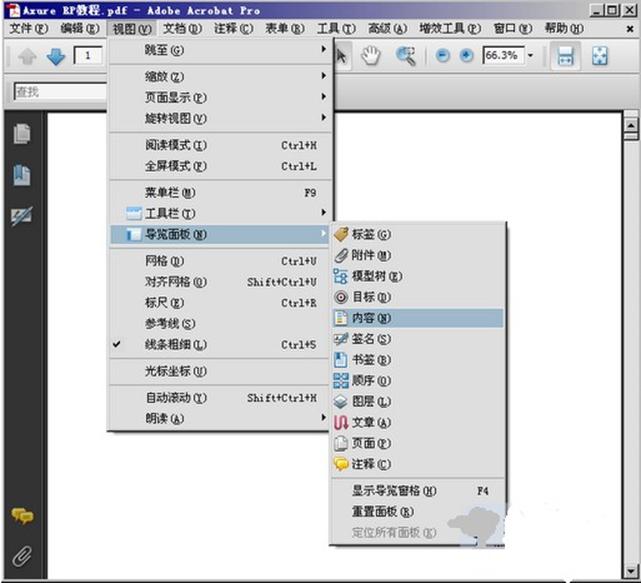Viewport: 641px width, 583px height.
Task: Click vertical scrollbar up arrow
Action: pos(631,125)
